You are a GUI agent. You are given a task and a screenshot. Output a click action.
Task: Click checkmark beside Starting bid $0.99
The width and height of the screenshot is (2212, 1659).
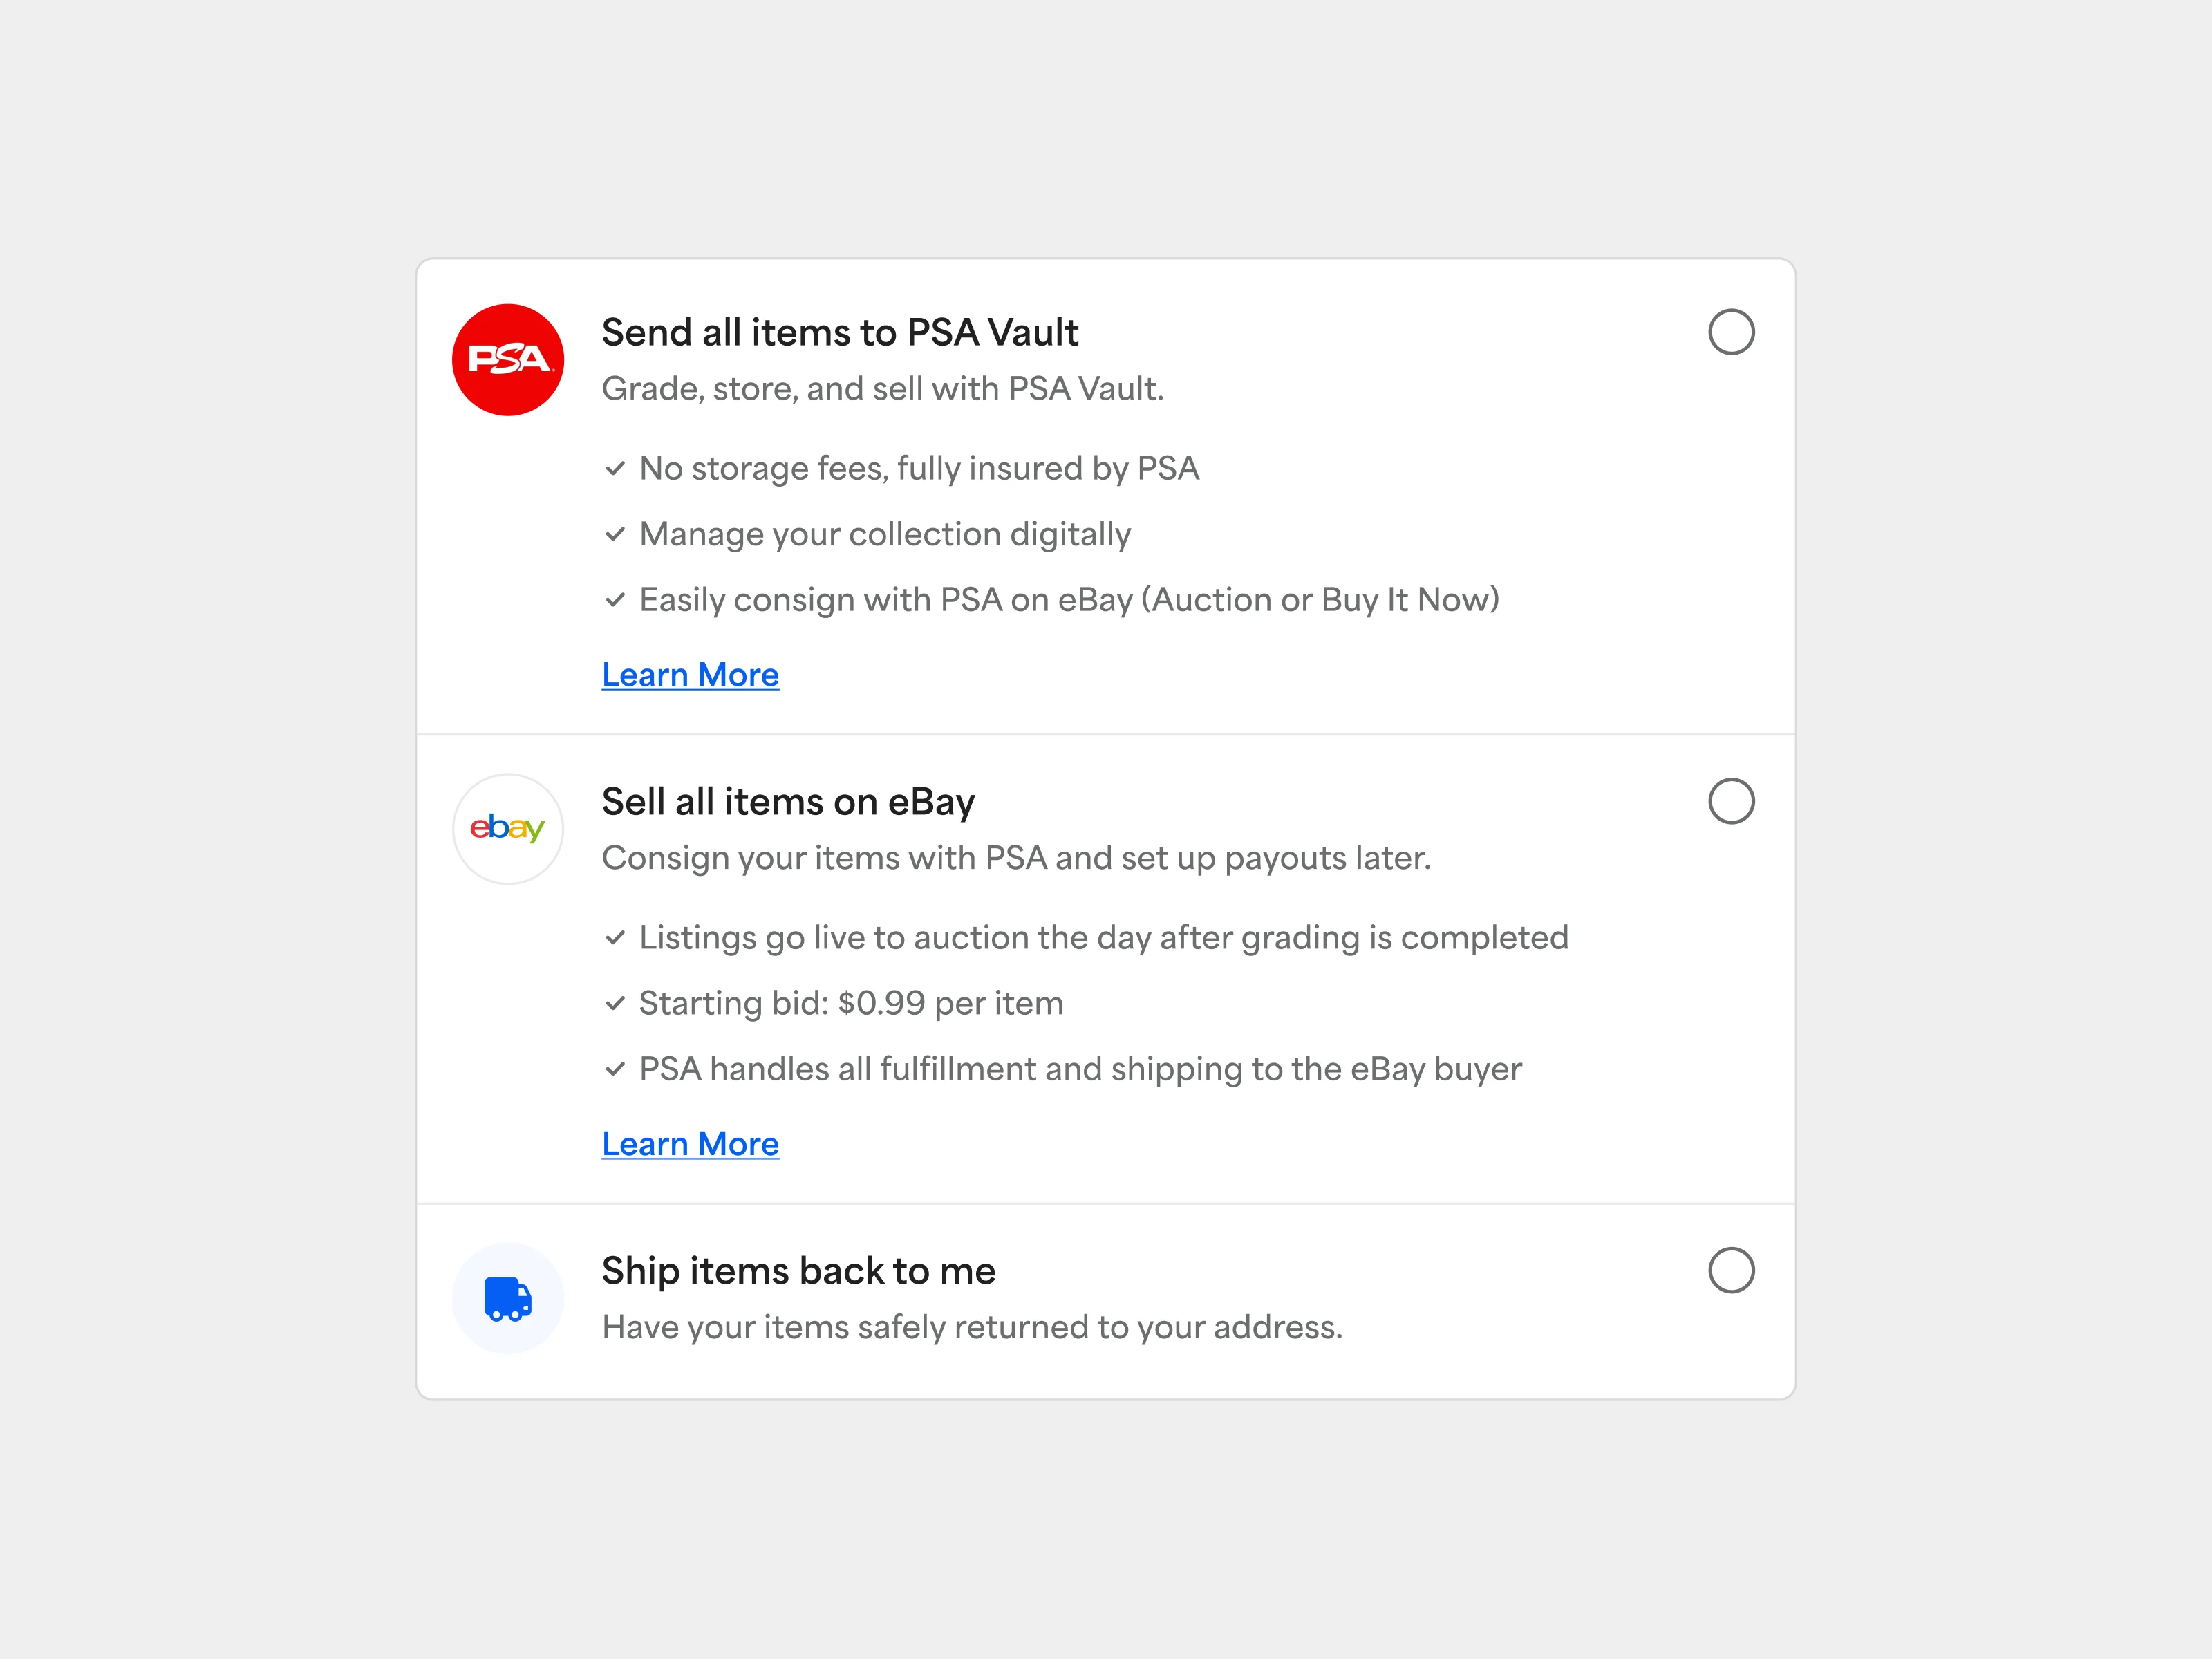pyautogui.click(x=615, y=1003)
